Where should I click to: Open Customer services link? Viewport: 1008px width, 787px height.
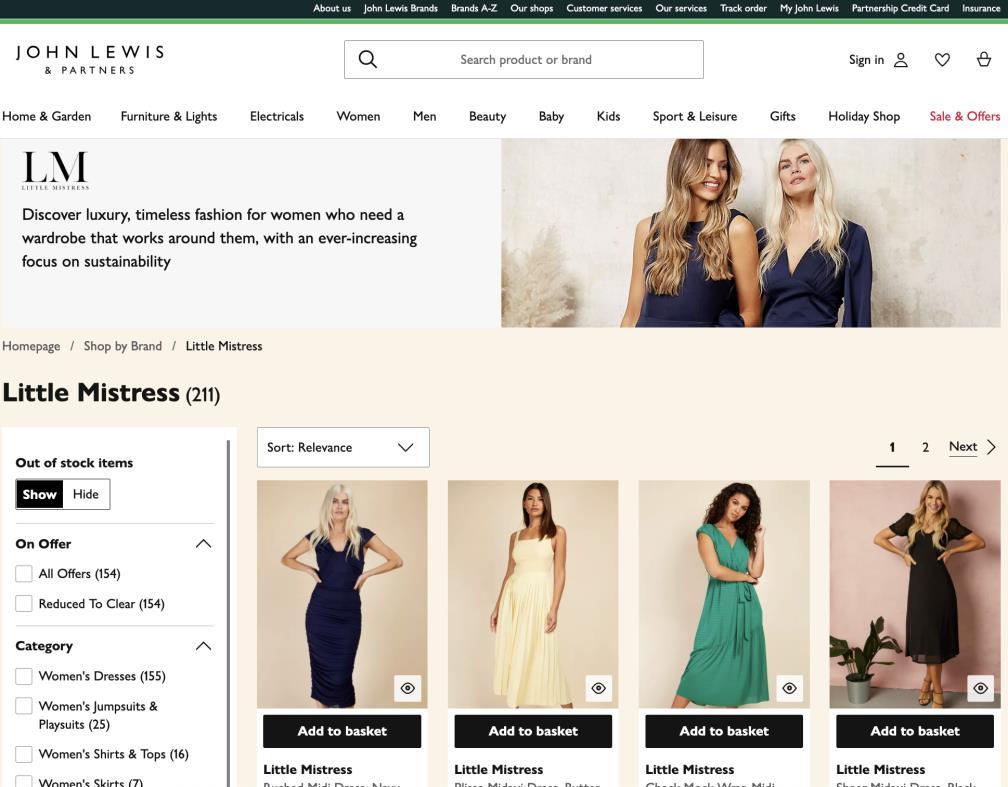(604, 8)
